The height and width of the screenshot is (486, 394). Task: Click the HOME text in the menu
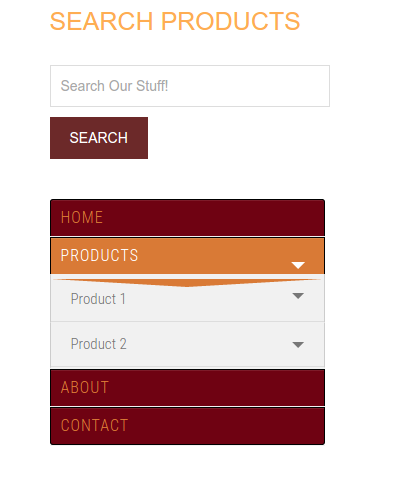[x=82, y=217]
